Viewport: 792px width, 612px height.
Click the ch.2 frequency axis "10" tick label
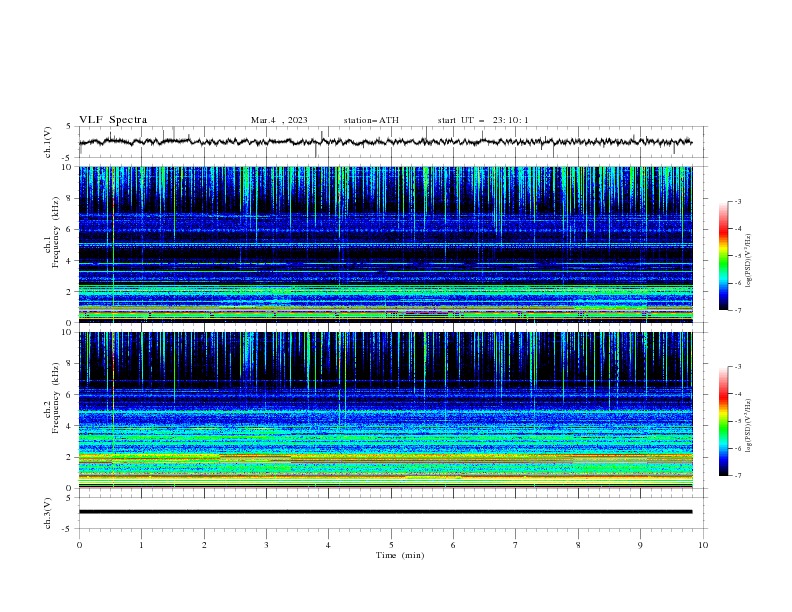click(x=67, y=332)
